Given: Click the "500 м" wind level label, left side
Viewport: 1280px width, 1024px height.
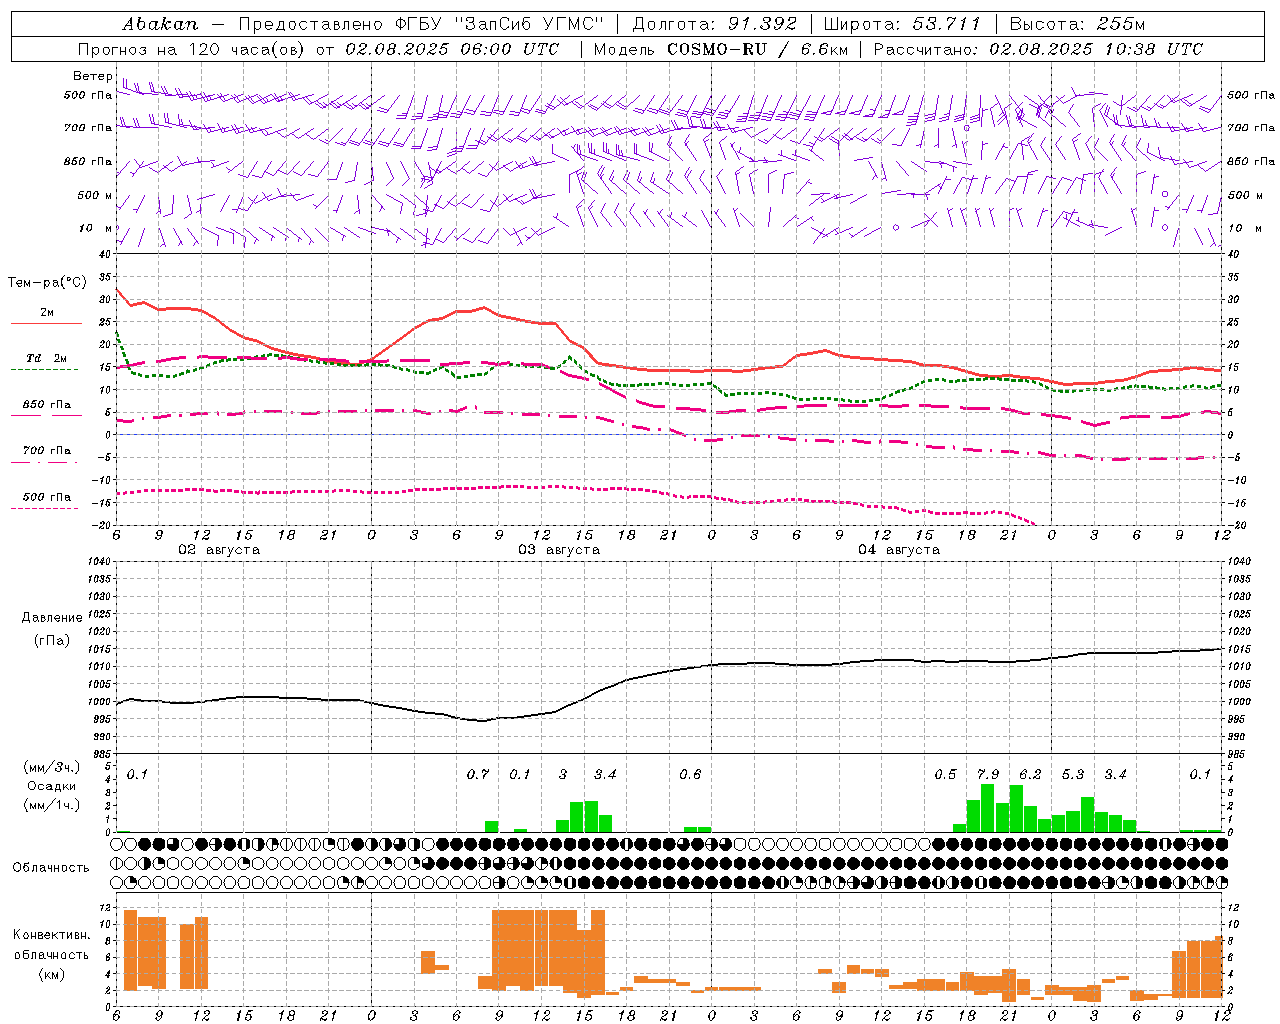Looking at the screenshot, I should (95, 195).
